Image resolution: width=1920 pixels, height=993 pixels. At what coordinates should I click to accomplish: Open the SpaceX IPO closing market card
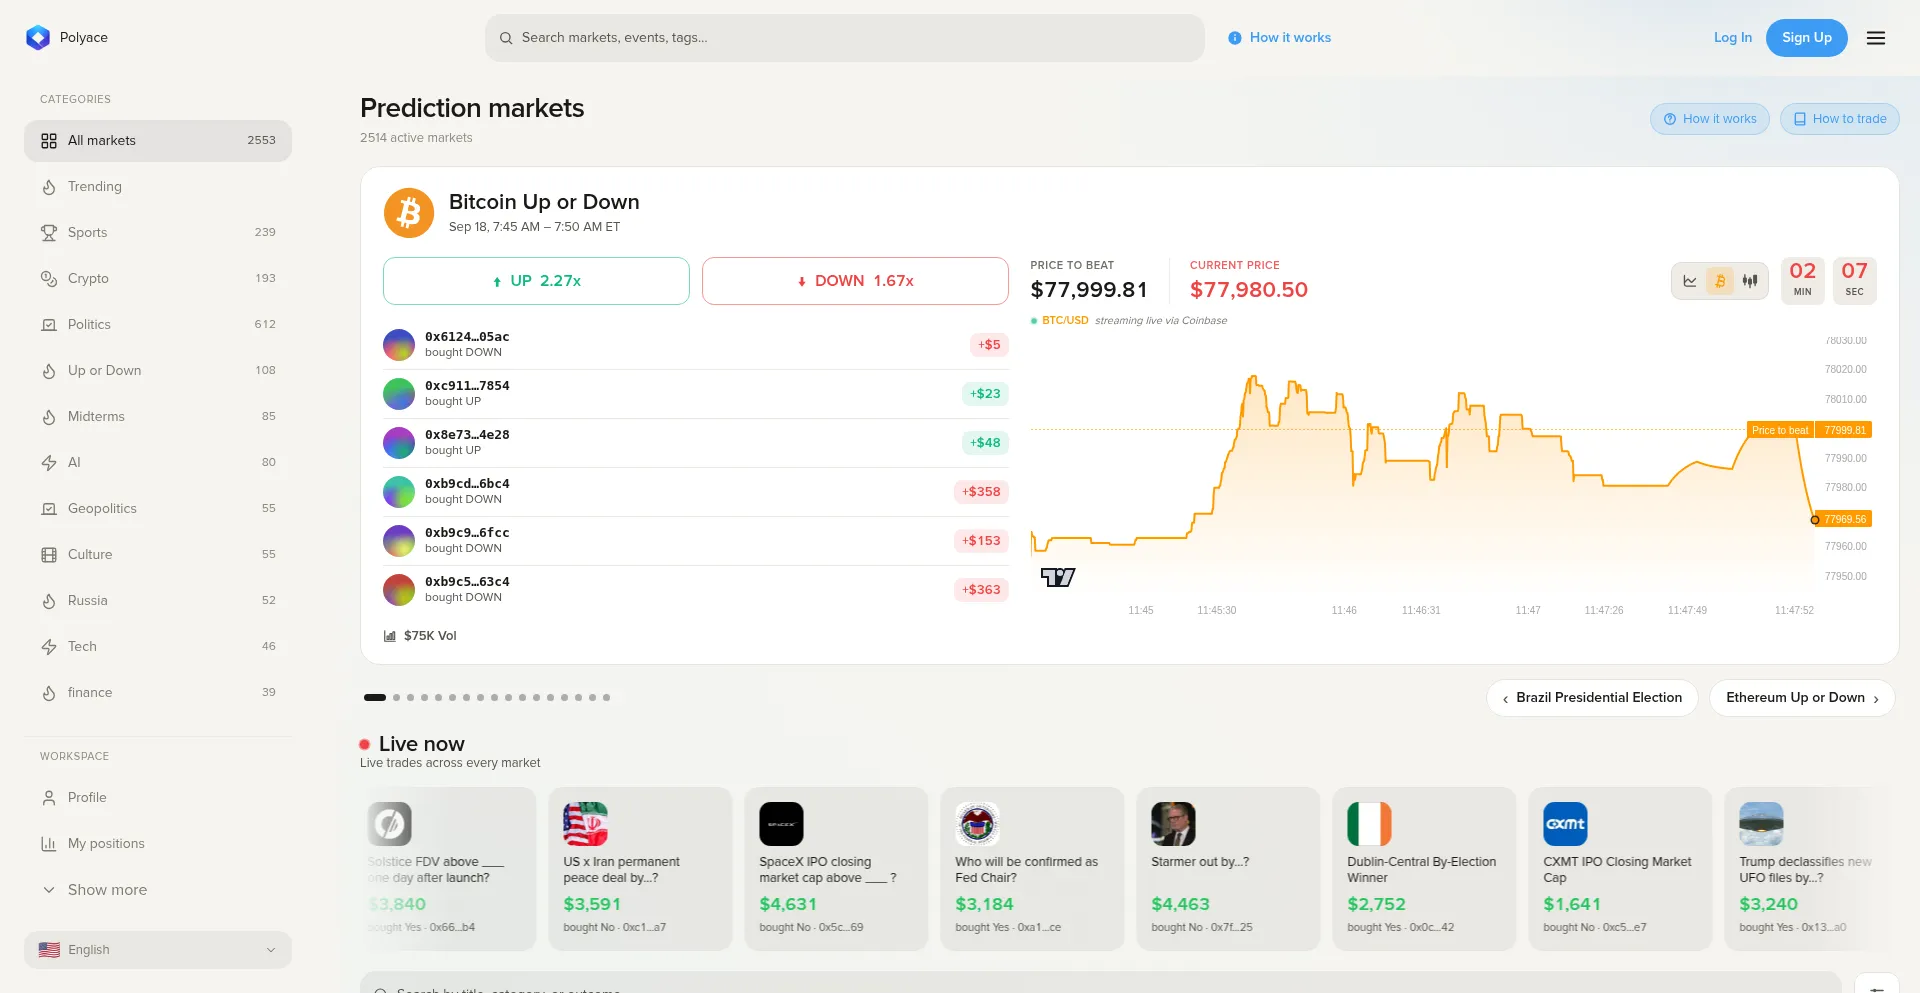pos(836,868)
